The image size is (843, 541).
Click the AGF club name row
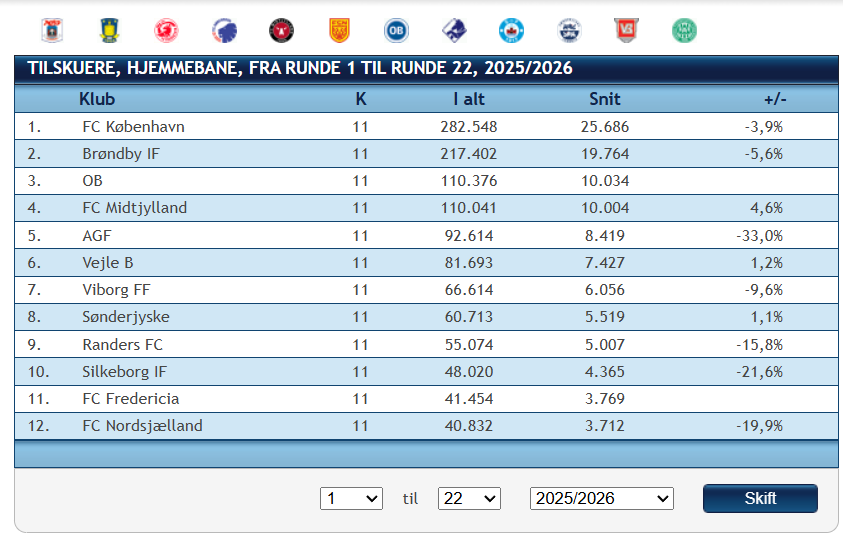(97, 236)
